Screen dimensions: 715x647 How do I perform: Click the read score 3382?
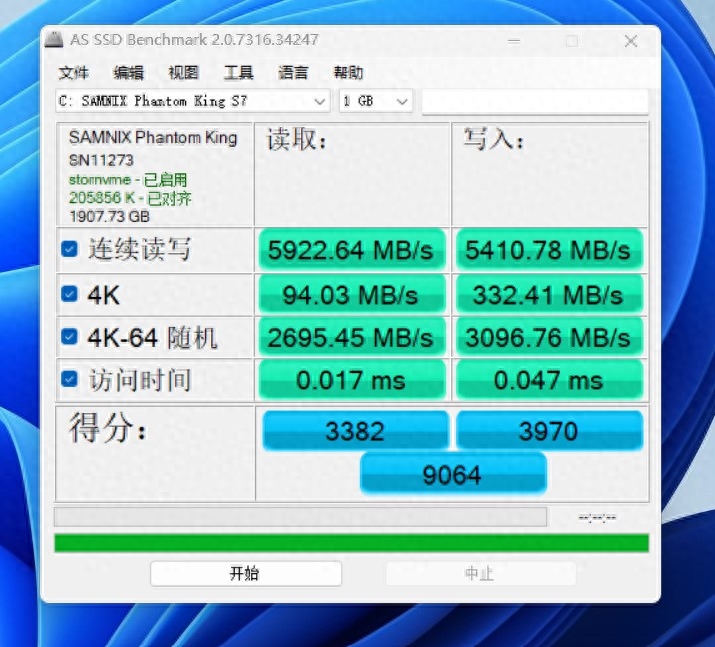[356, 430]
